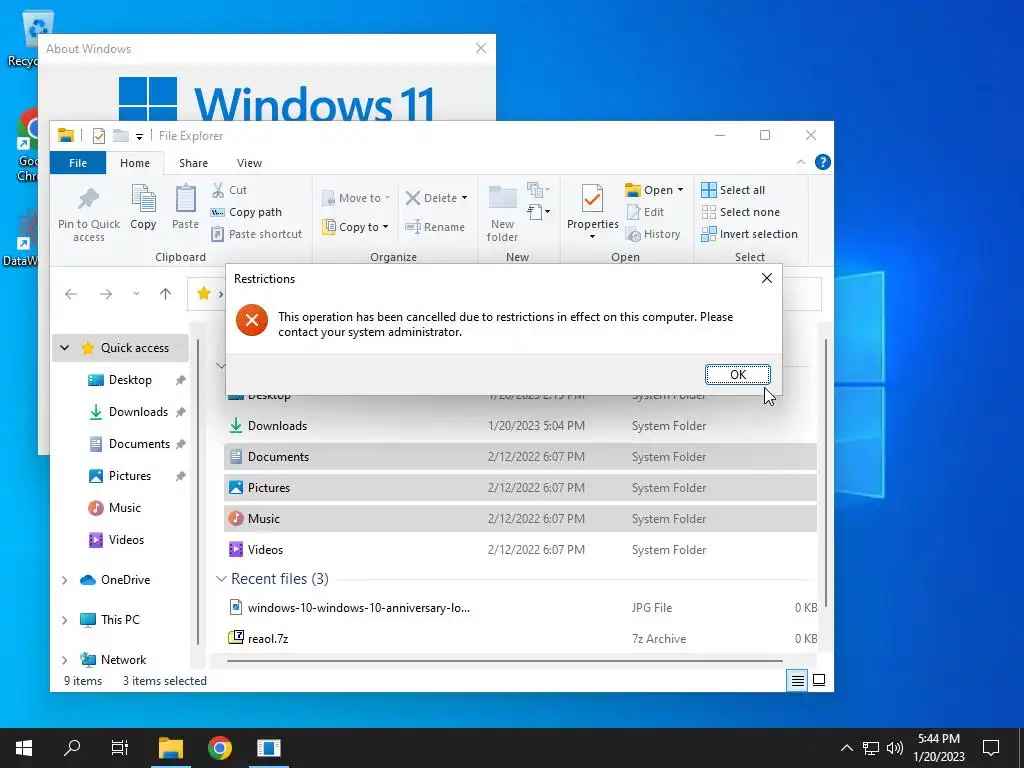Screen dimensions: 1024x768
Task: Open taskbar Search magnifier
Action: click(72, 748)
